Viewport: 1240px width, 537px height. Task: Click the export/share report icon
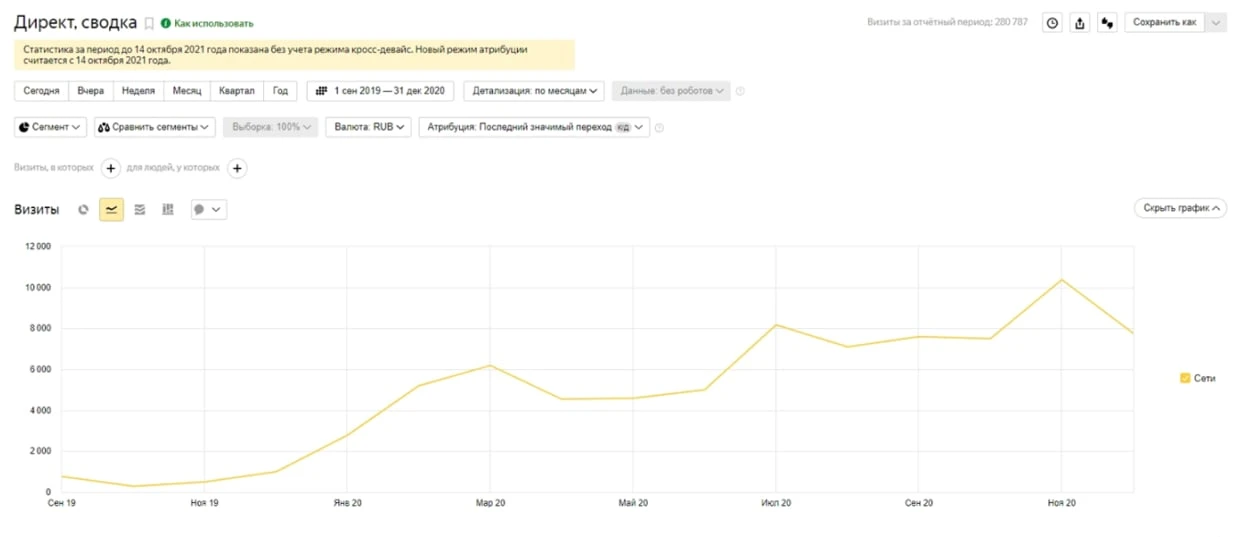pyautogui.click(x=1079, y=23)
